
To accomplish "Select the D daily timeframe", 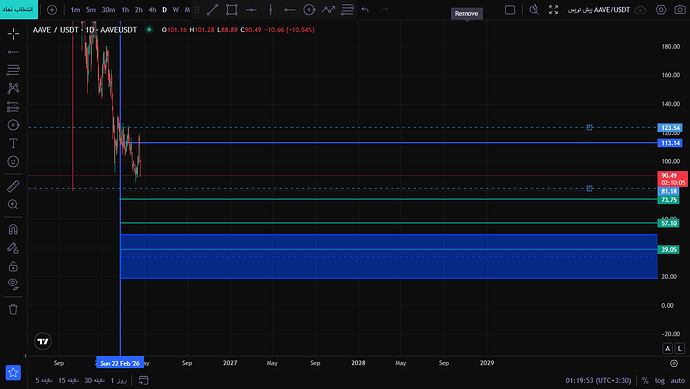I will tap(165, 10).
